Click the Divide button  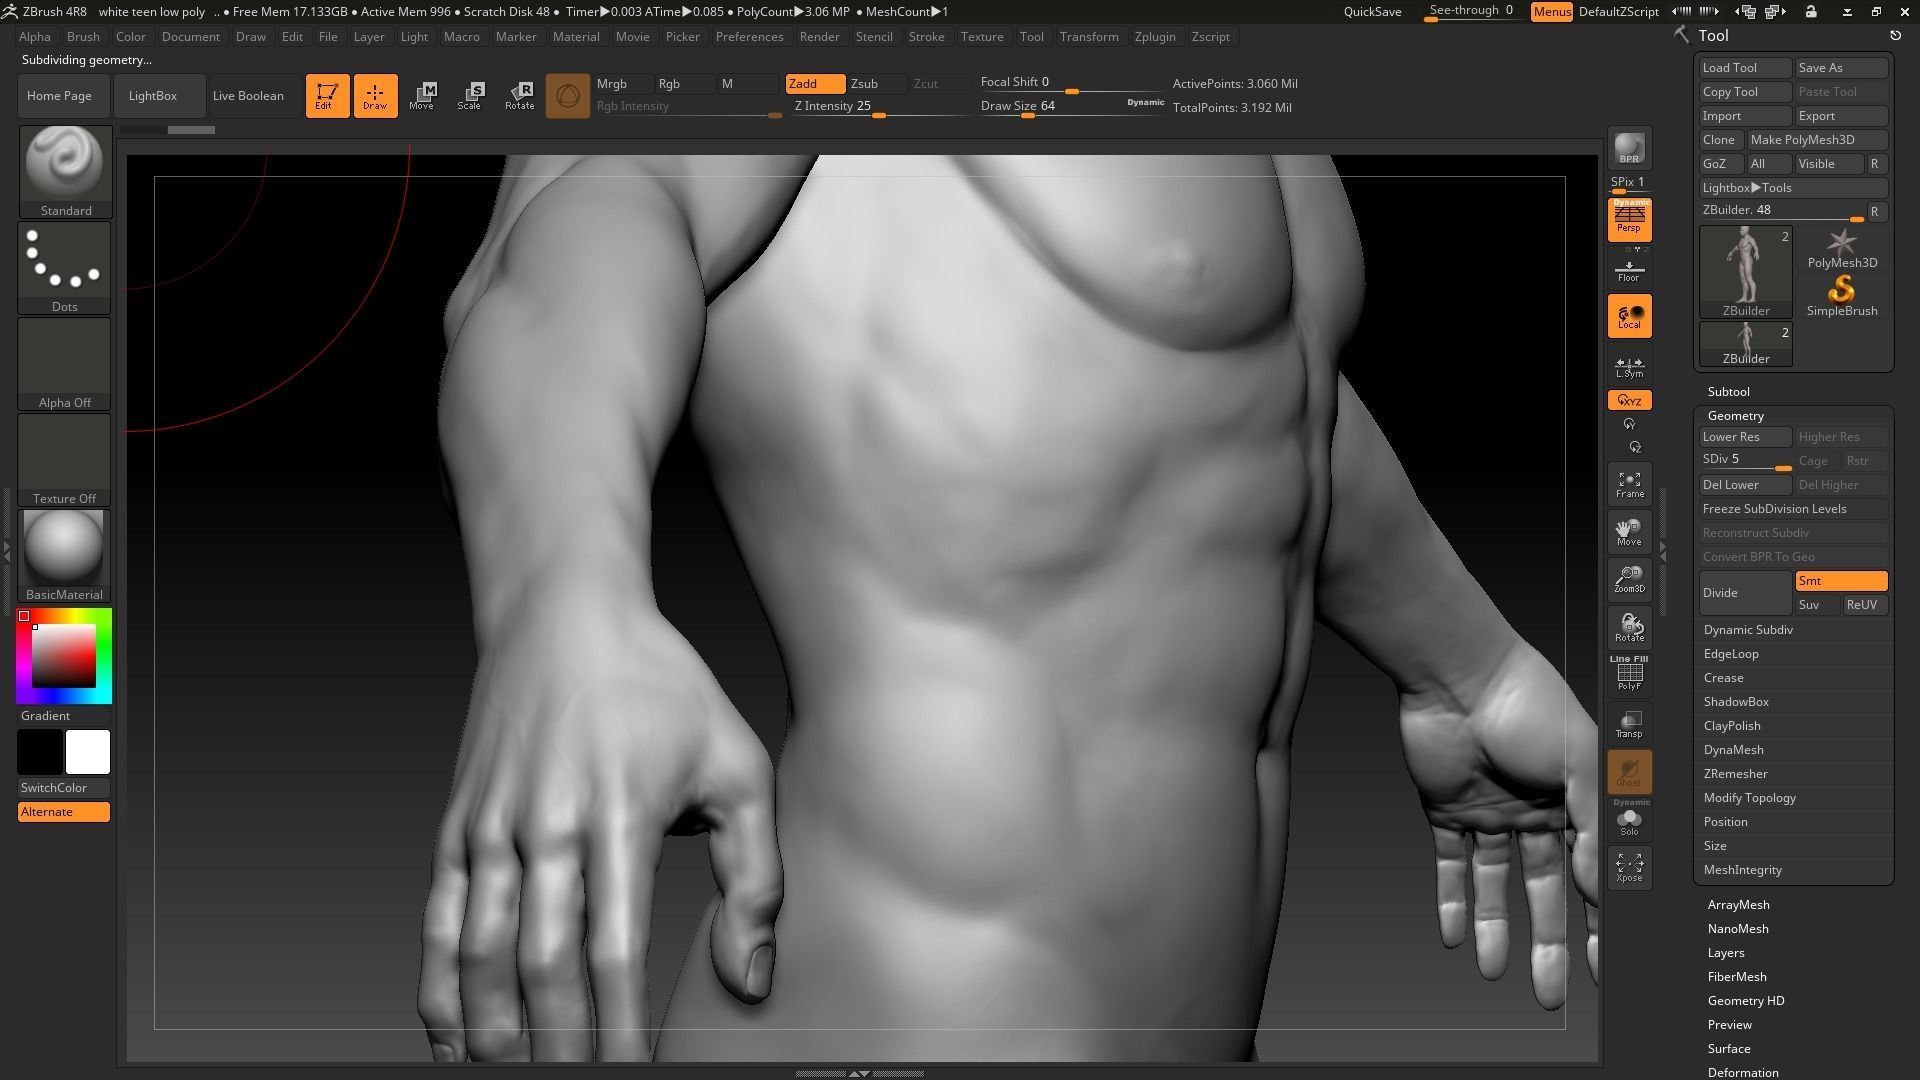(1745, 593)
